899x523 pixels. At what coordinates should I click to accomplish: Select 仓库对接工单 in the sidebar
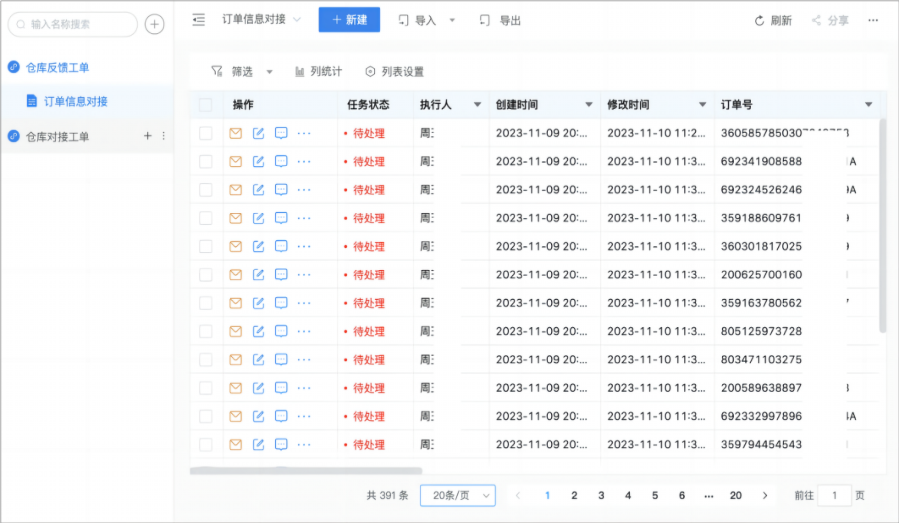[57, 136]
